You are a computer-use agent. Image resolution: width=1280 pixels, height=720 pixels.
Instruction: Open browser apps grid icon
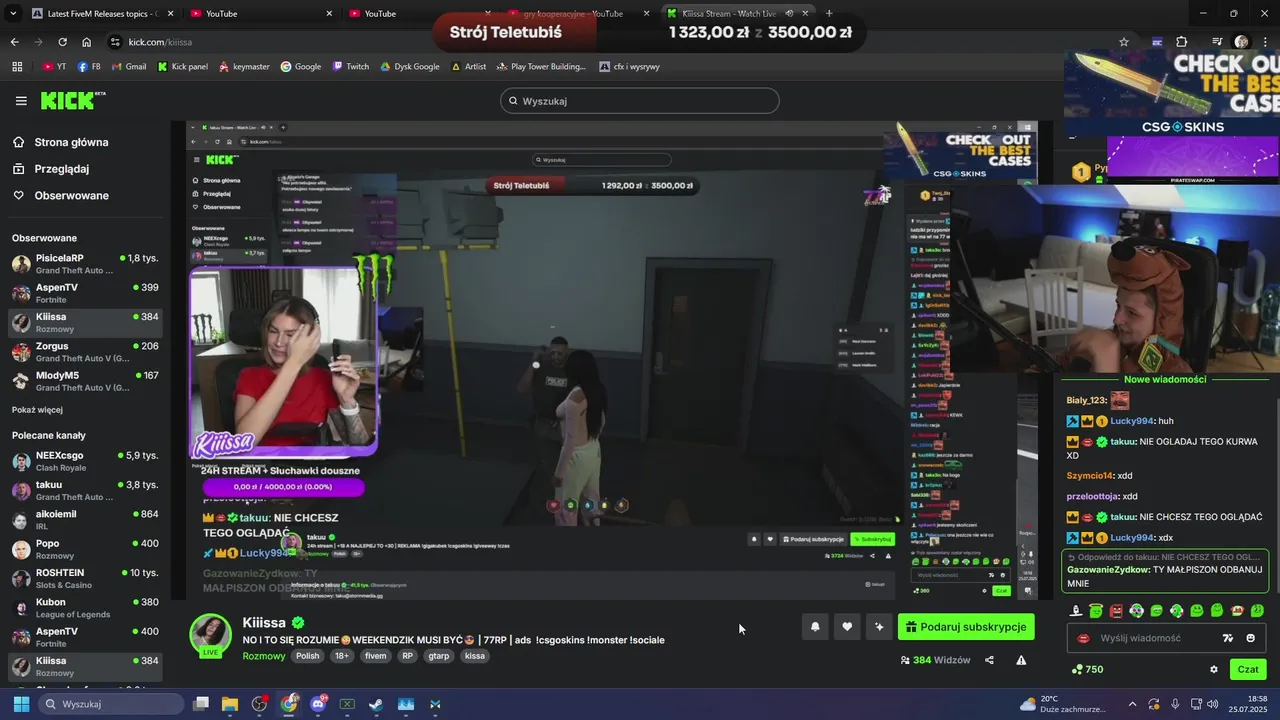click(17, 67)
